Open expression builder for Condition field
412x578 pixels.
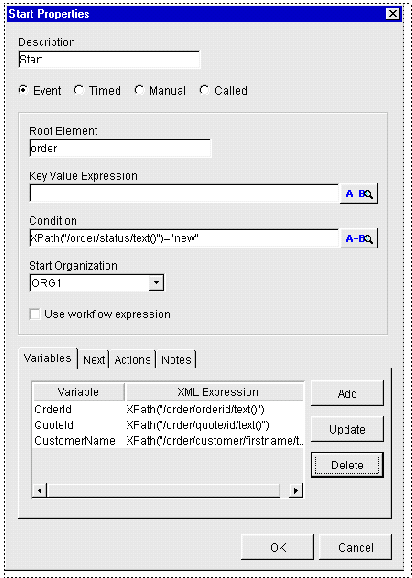[359, 238]
